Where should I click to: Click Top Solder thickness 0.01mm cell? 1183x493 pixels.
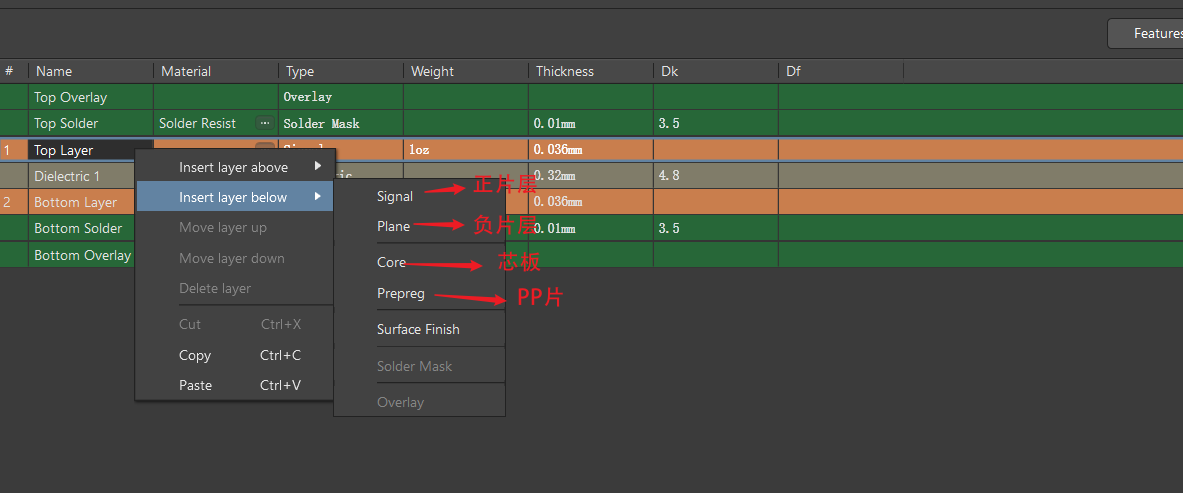pos(555,123)
